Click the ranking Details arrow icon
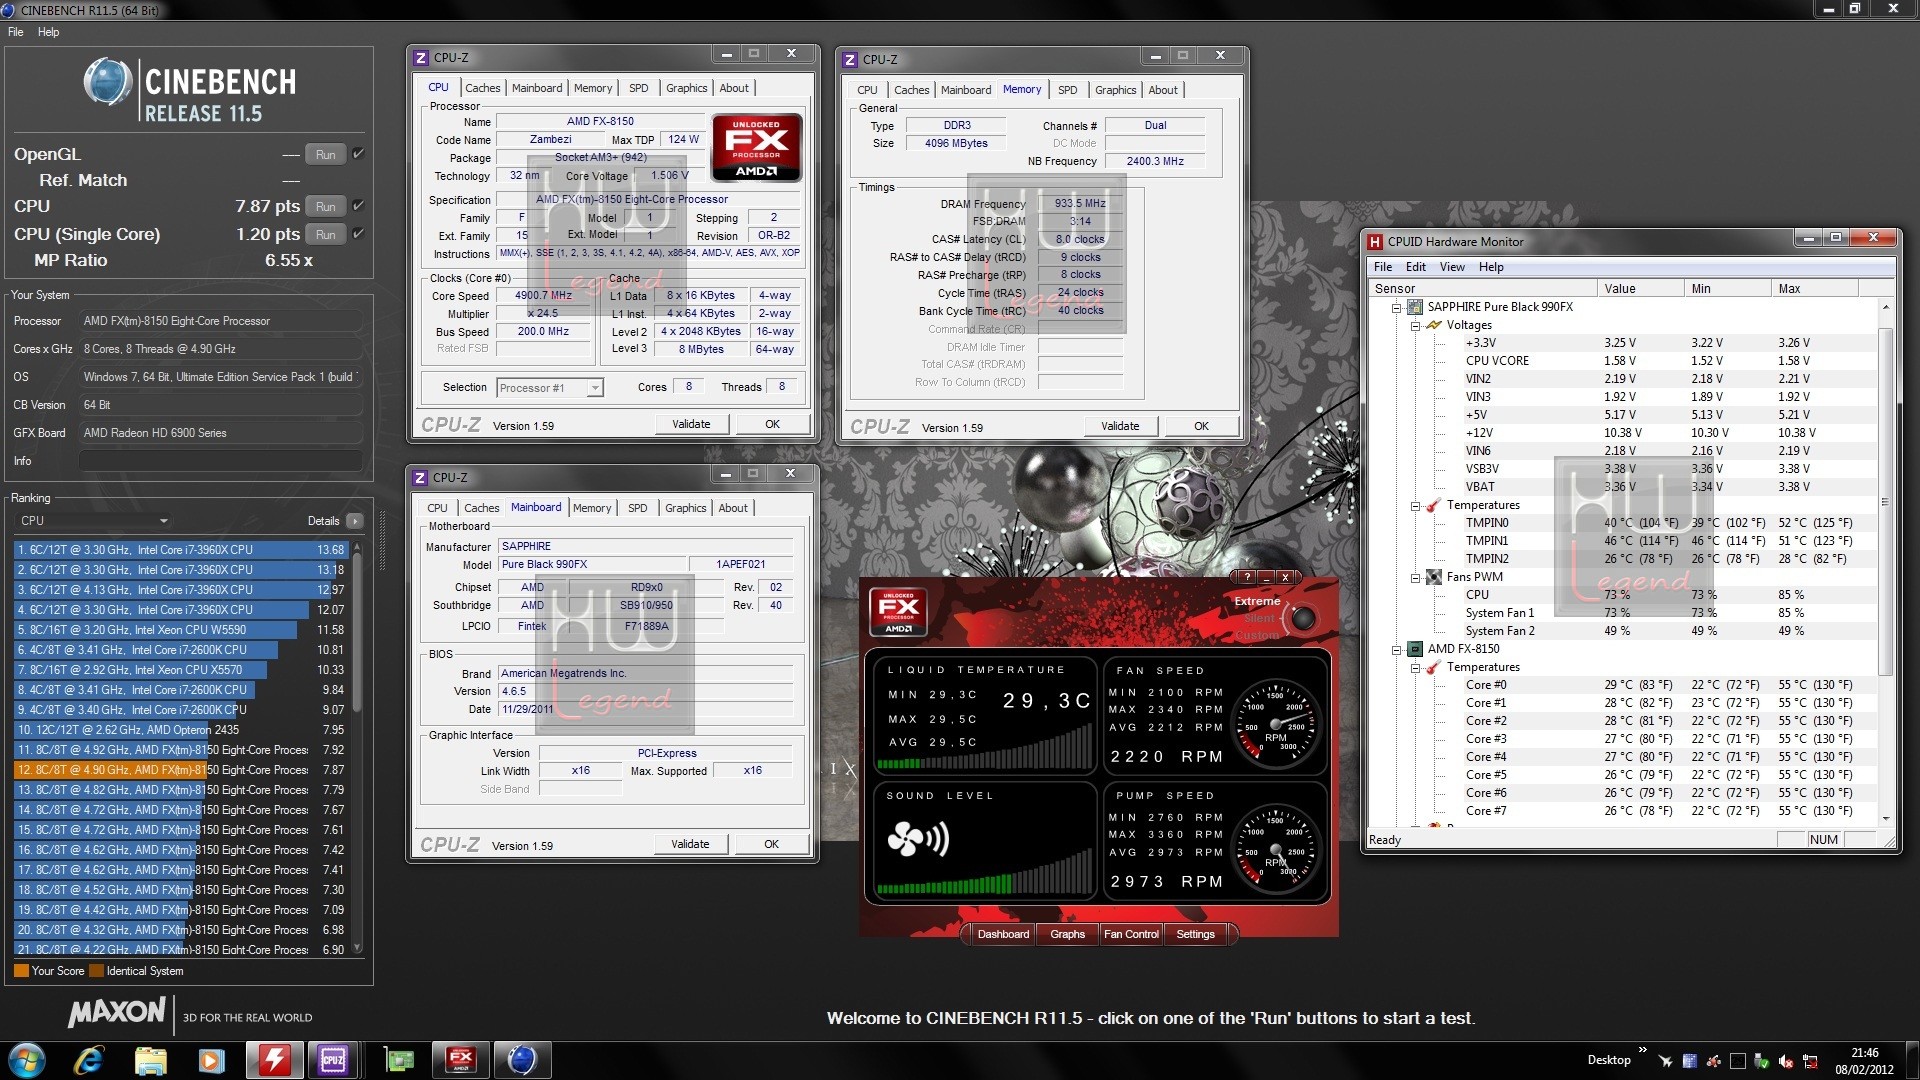Viewport: 1920px width, 1080px height. (x=355, y=521)
